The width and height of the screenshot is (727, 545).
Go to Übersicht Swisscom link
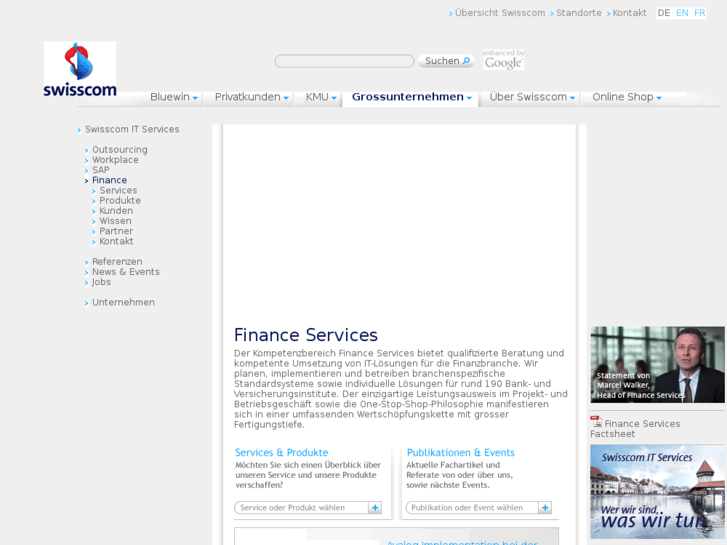(x=500, y=13)
